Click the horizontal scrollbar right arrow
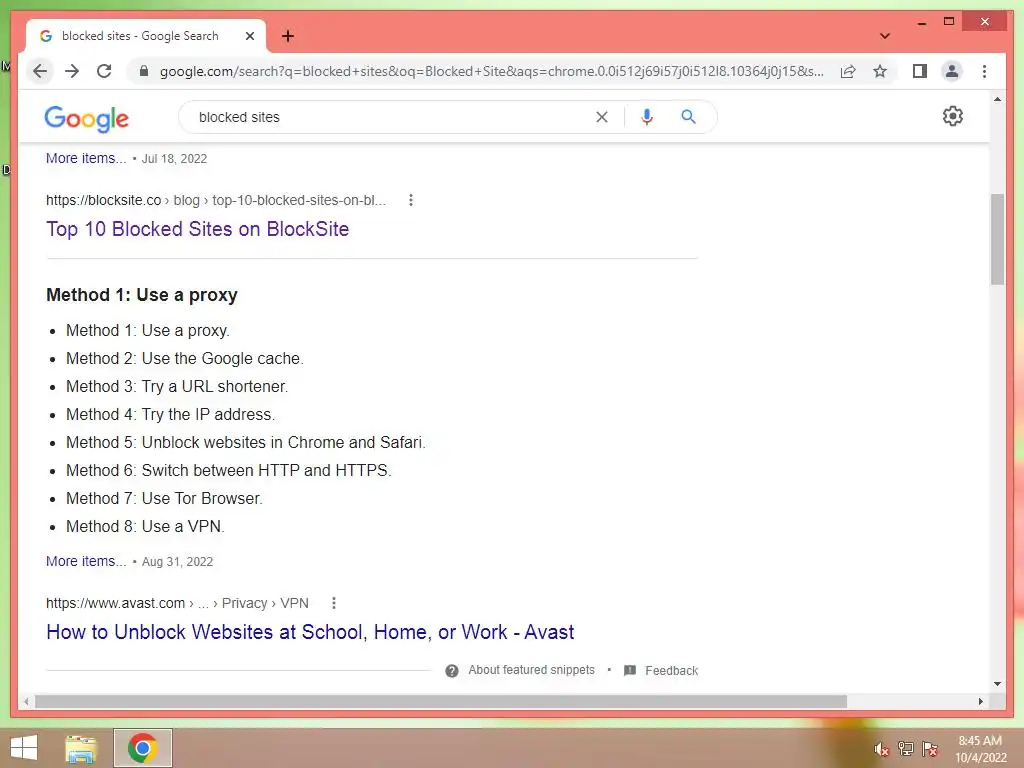 (980, 701)
